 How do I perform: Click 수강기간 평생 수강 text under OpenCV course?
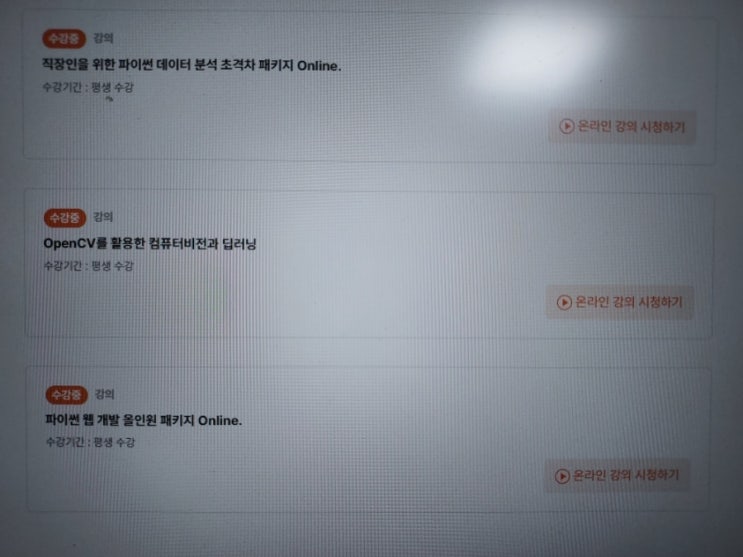tap(89, 265)
